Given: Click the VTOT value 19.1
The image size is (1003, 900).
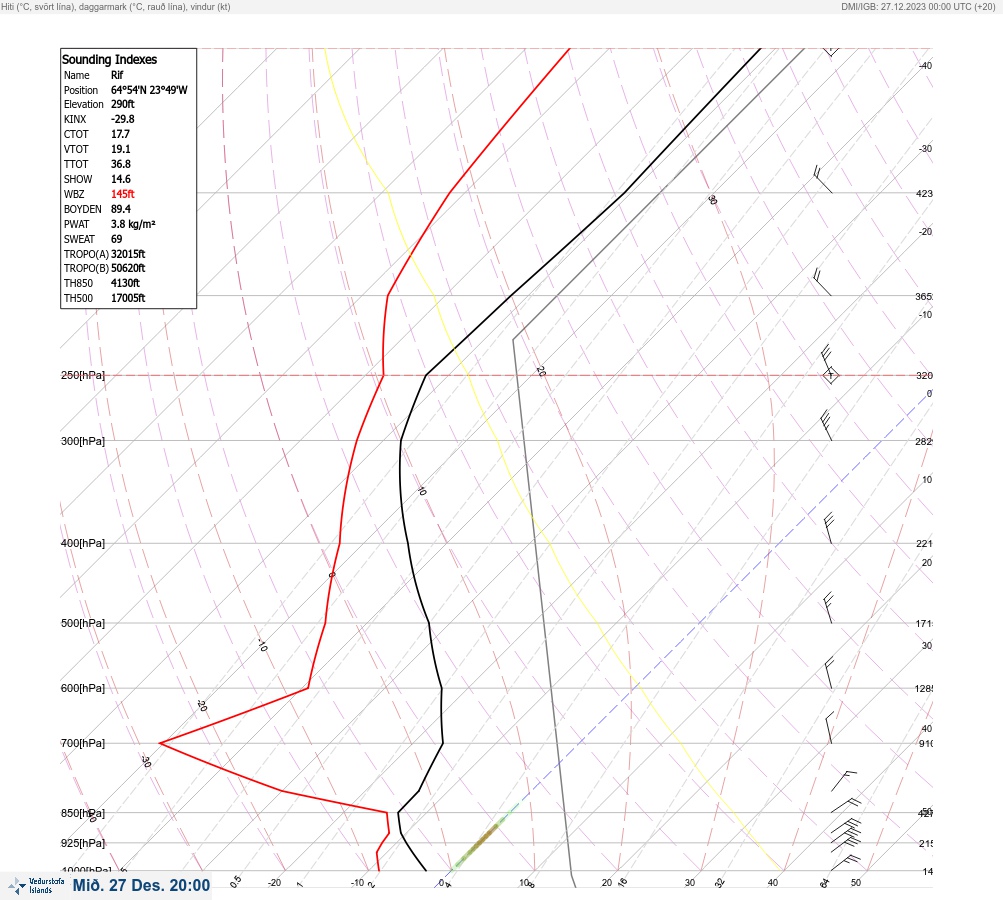Looking at the screenshot, I should 121,149.
